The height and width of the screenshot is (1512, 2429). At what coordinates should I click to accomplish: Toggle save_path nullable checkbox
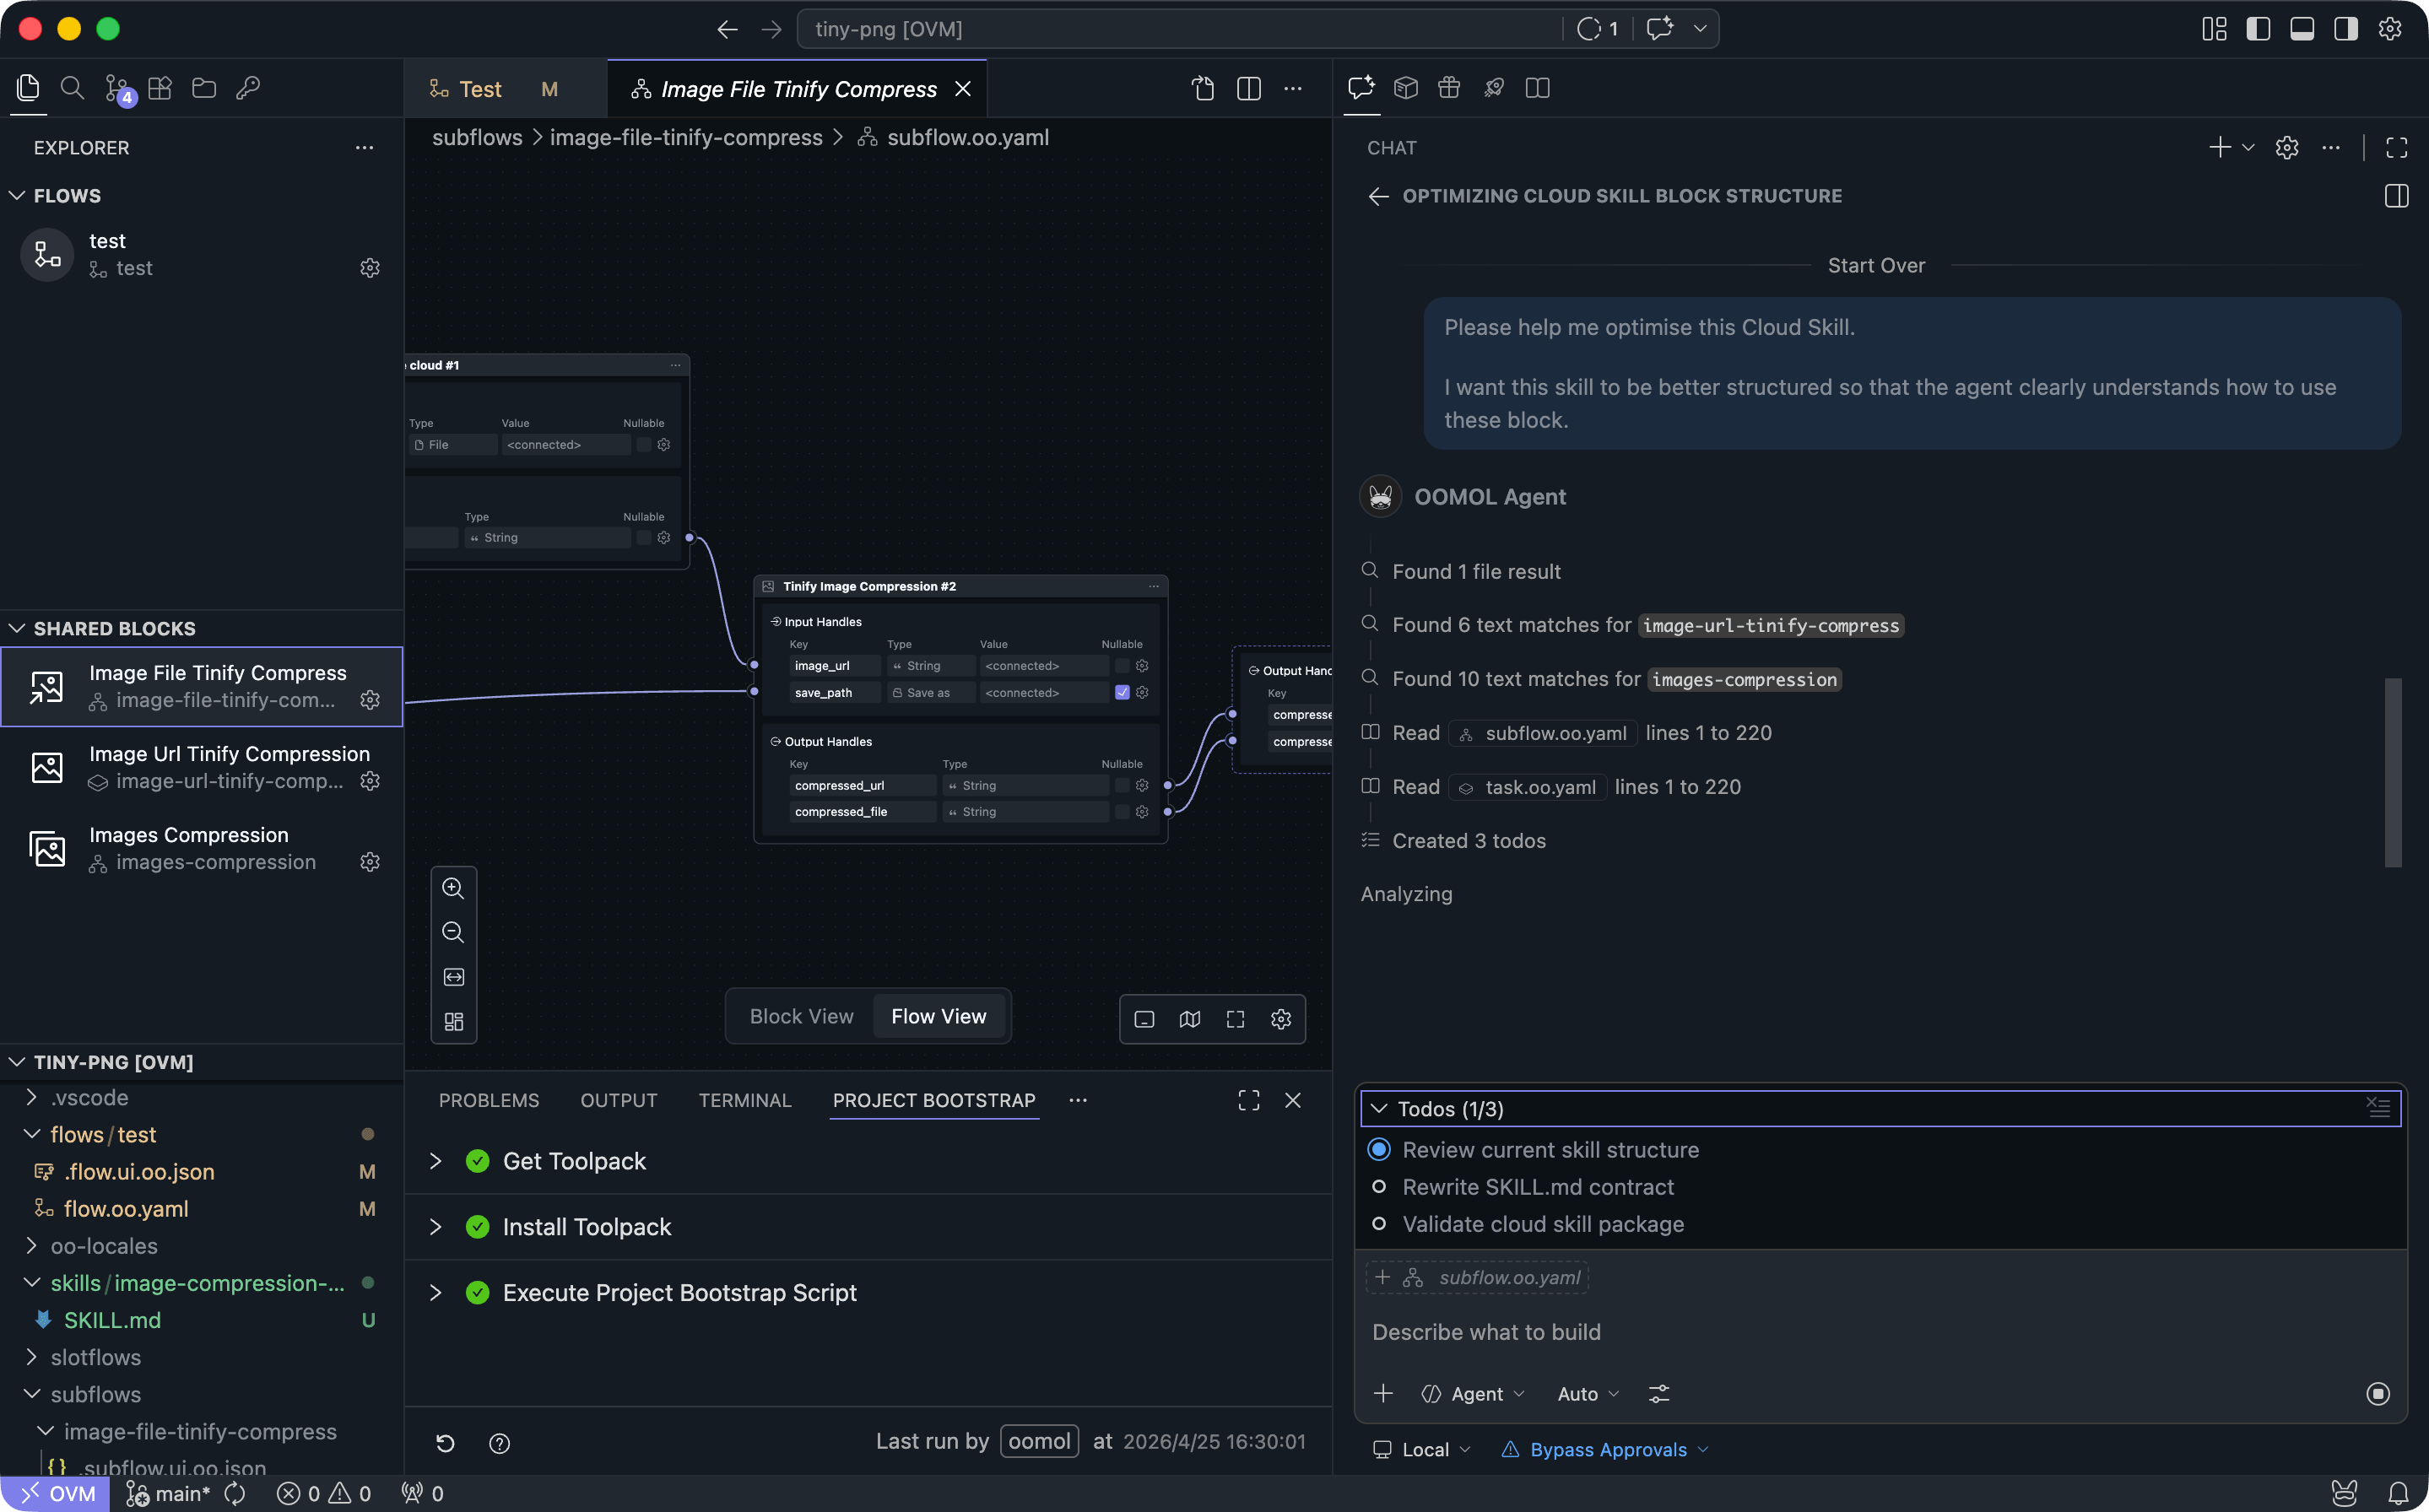[1122, 692]
